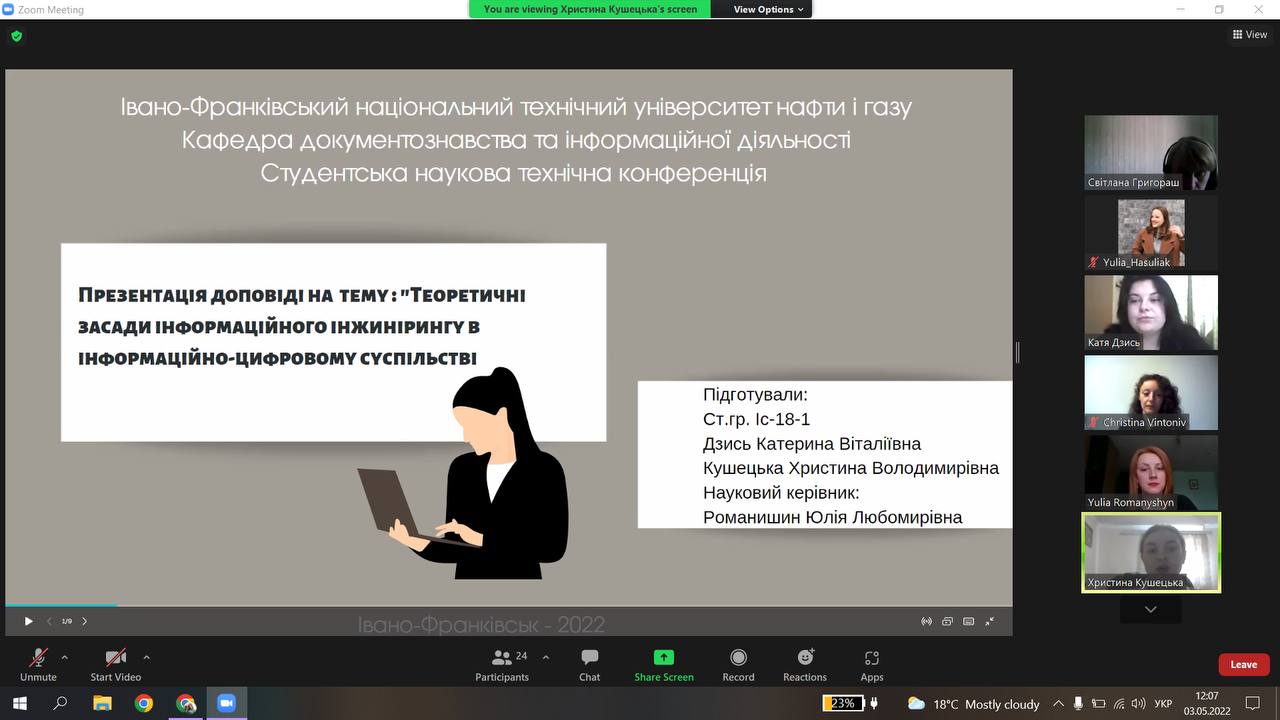Screen dimensions: 1280x720
Task: Click the system volume icon in the tray
Action: tap(1140, 704)
